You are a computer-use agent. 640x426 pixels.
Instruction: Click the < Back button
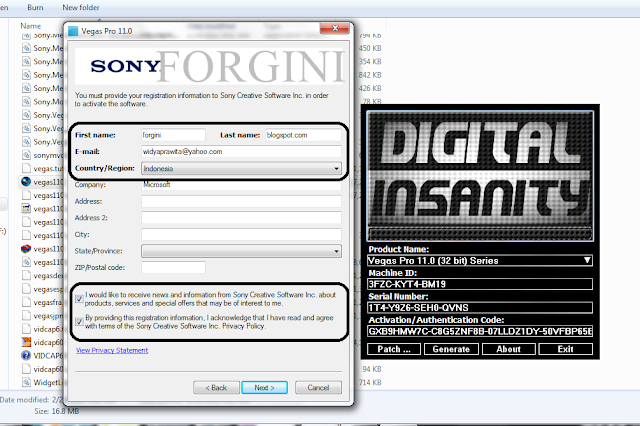point(216,388)
